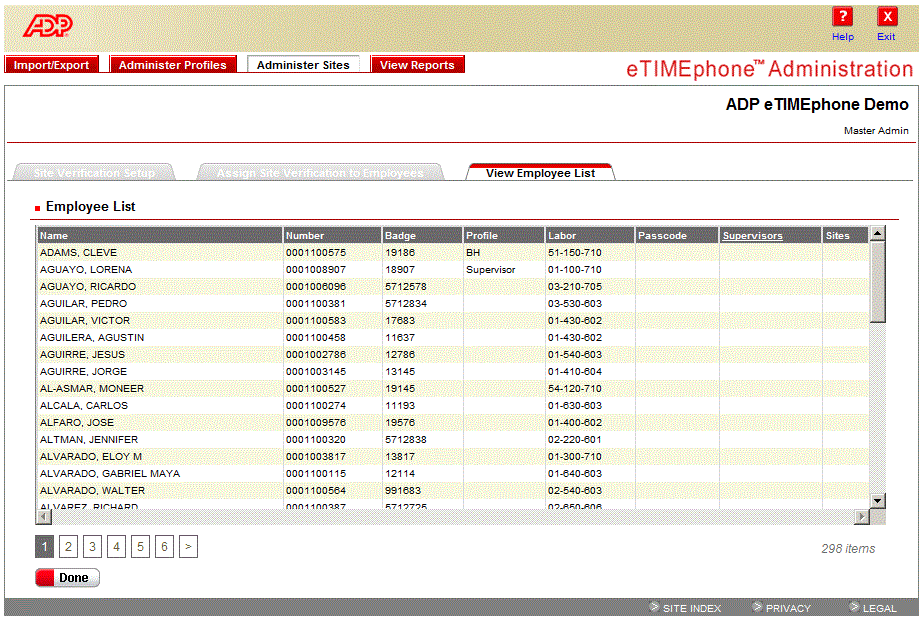Open the Import/Export menu

click(x=51, y=65)
